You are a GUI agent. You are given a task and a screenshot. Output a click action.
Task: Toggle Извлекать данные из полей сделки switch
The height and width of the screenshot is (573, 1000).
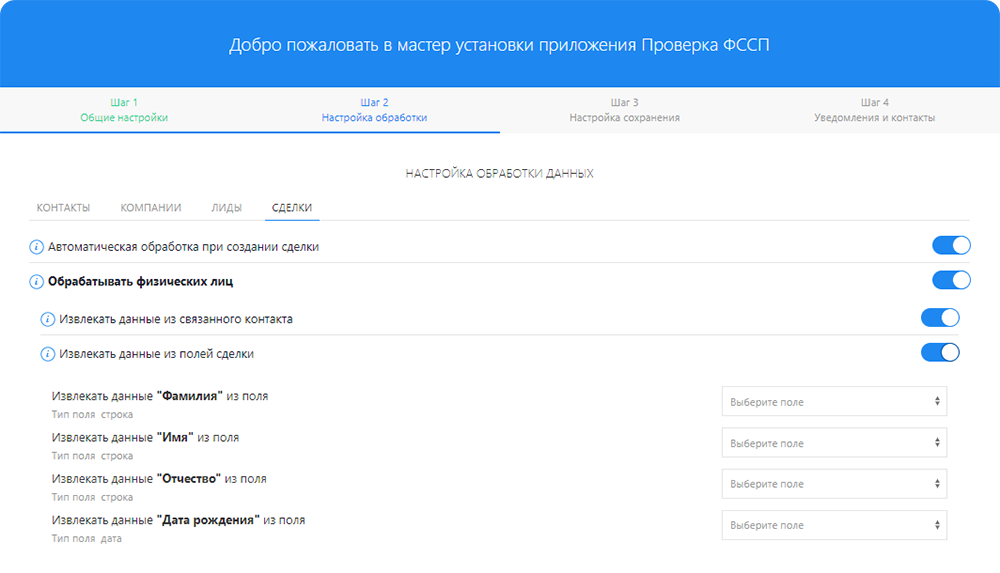tap(940, 353)
